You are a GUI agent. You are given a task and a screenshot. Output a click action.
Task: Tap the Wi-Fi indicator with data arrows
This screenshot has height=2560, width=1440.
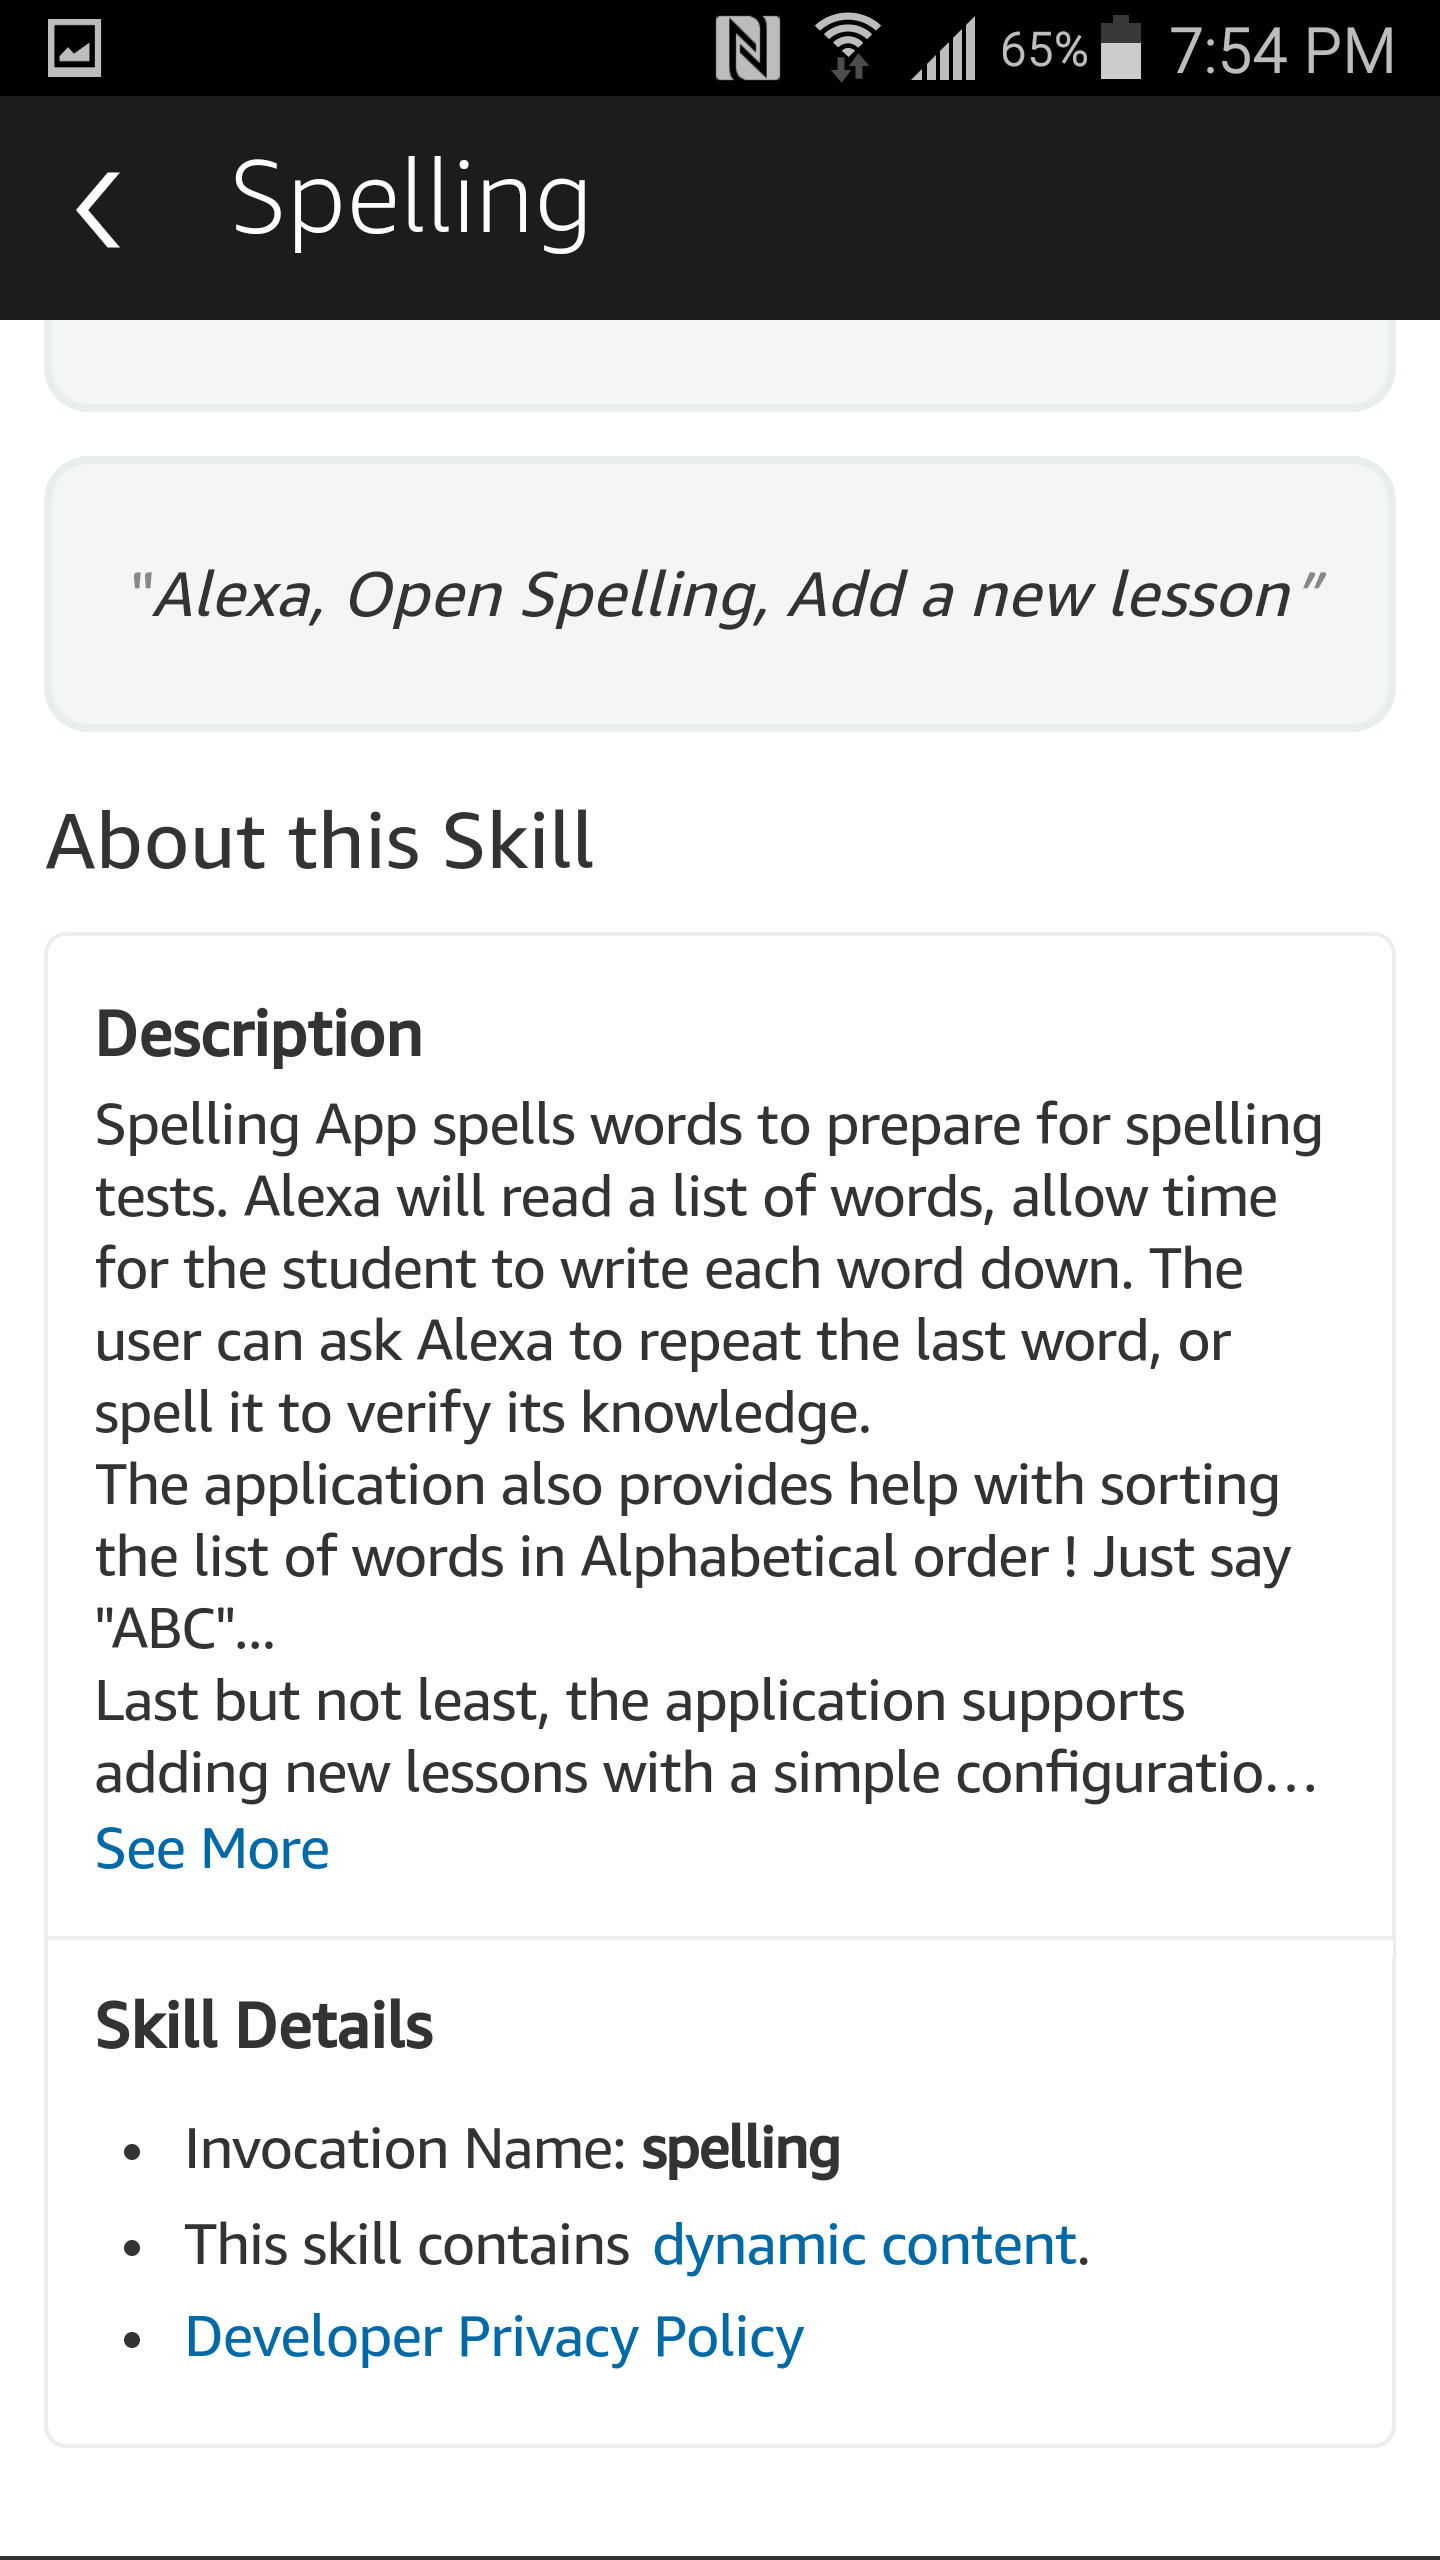click(845, 47)
